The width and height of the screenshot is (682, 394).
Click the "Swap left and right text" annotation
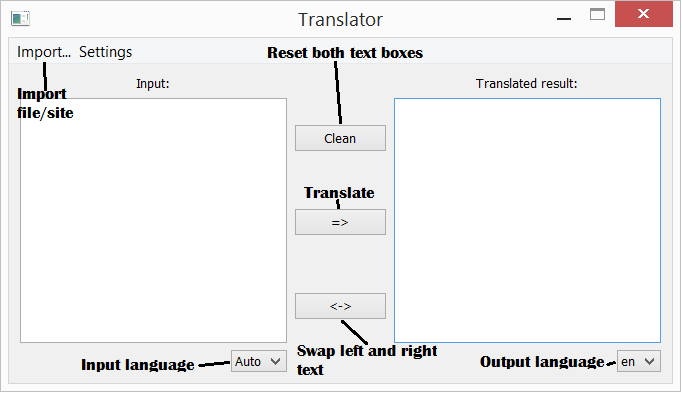[367, 360]
